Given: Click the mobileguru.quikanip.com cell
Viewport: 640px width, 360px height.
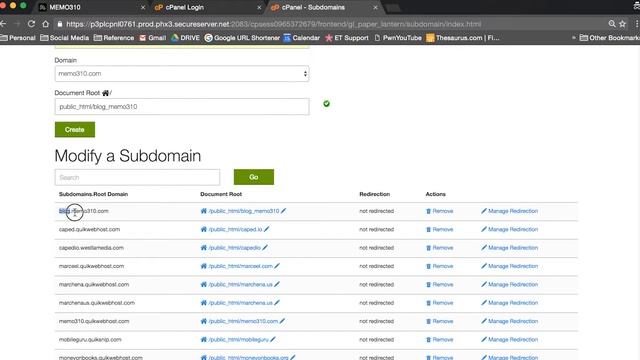Looking at the screenshot, I should tap(90, 340).
